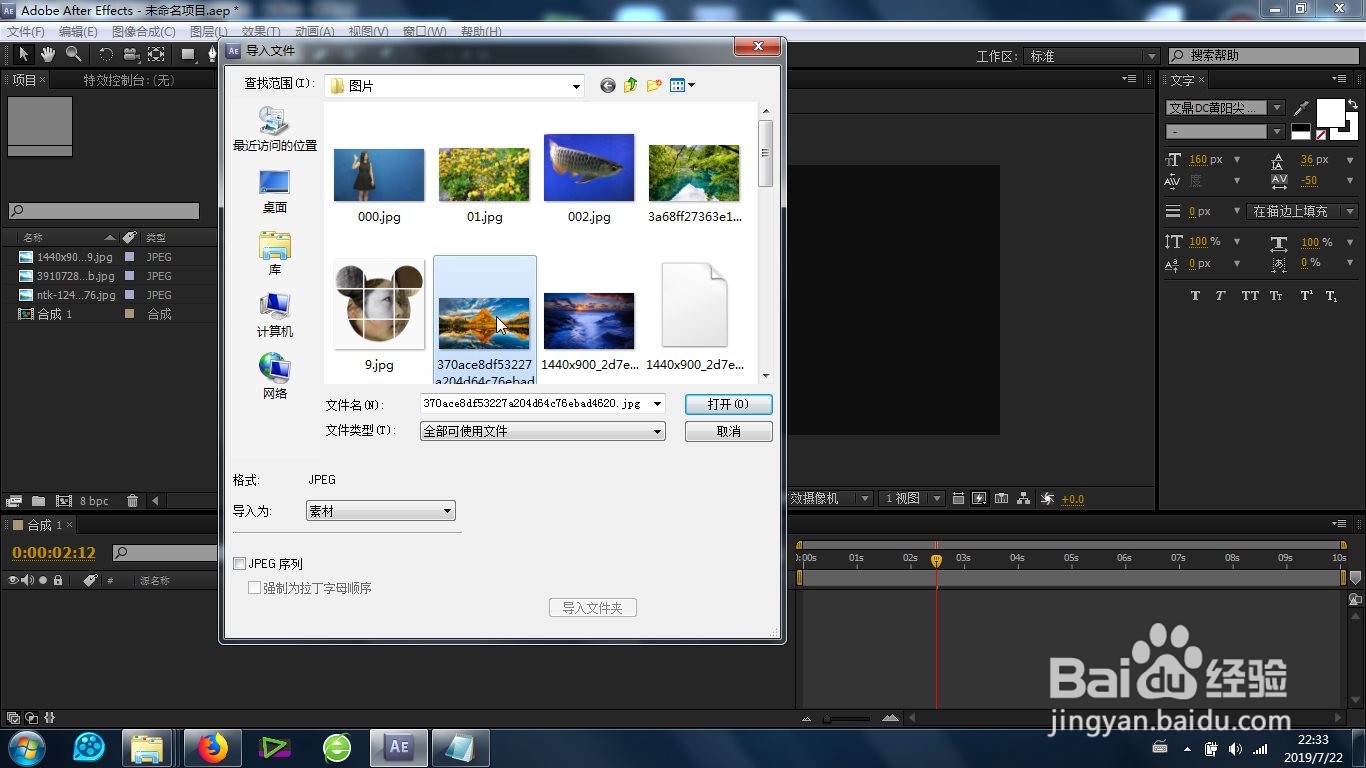Image resolution: width=1366 pixels, height=768 pixels.
Task: Activate the Unified Camera tool
Action: coord(131,54)
